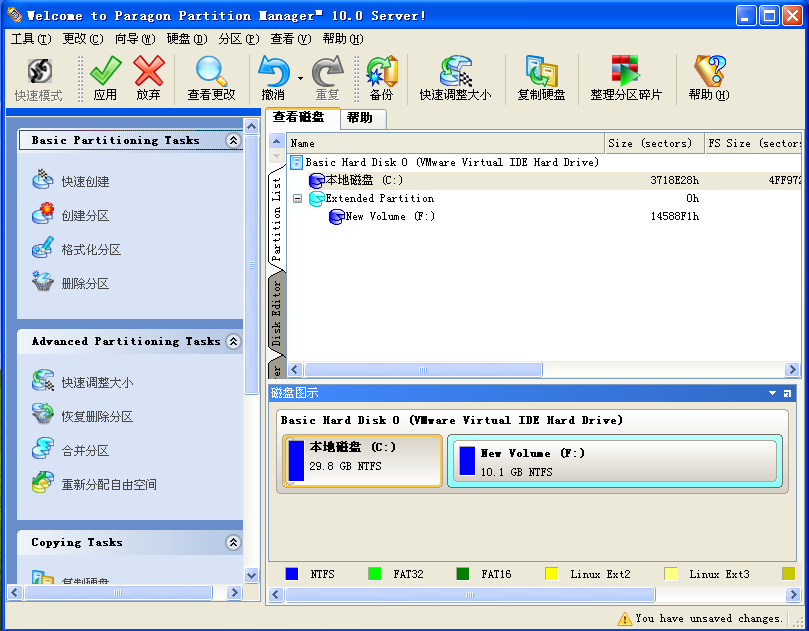Sort by FS Size column header
The image size is (809, 631).
pyautogui.click(x=754, y=143)
